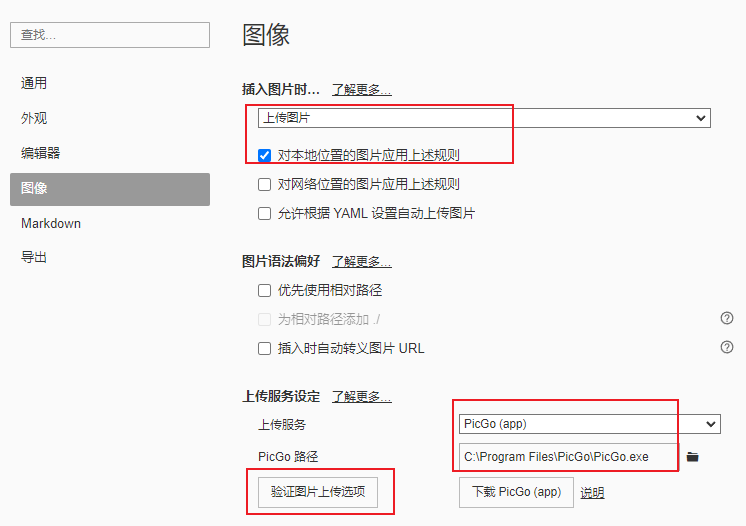Expand the PicGo (app) upload service dropdown
Screen dimensions: 746x526
(589, 424)
